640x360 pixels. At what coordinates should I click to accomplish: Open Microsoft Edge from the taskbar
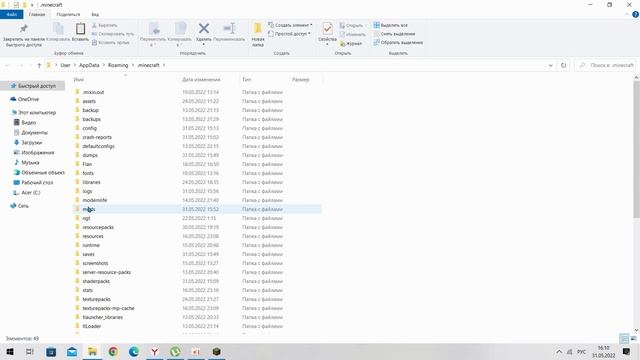pos(134,351)
